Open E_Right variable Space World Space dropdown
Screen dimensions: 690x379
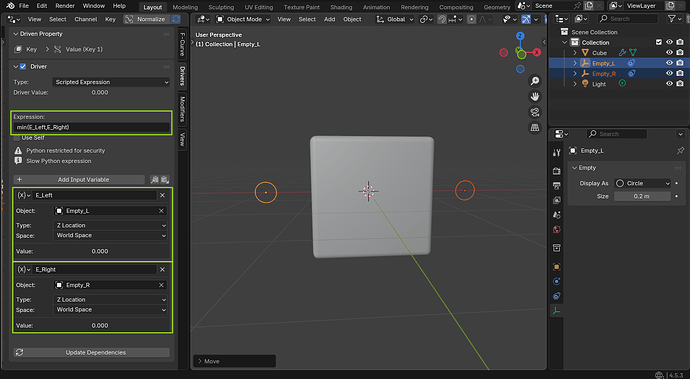pyautogui.click(x=110, y=309)
